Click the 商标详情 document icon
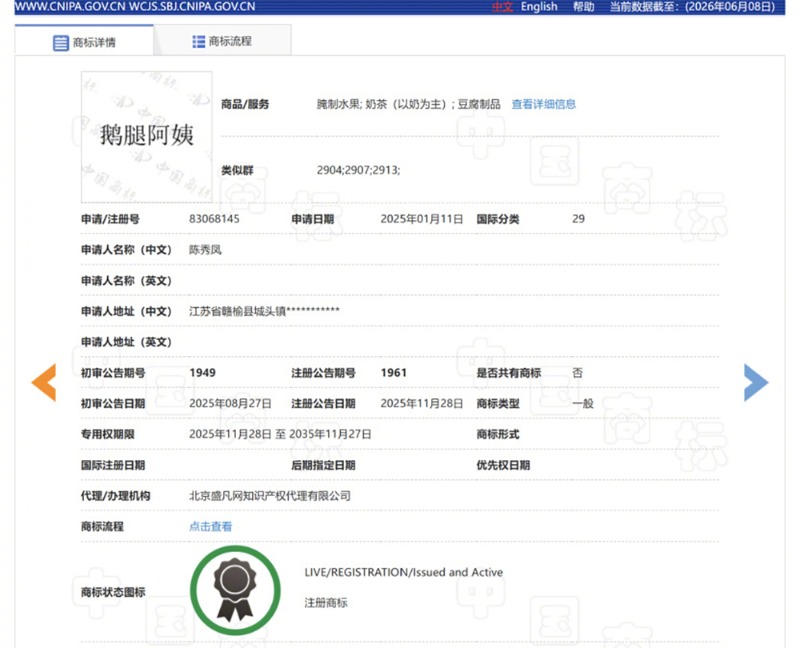This screenshot has height=648, width=800. 60,43
